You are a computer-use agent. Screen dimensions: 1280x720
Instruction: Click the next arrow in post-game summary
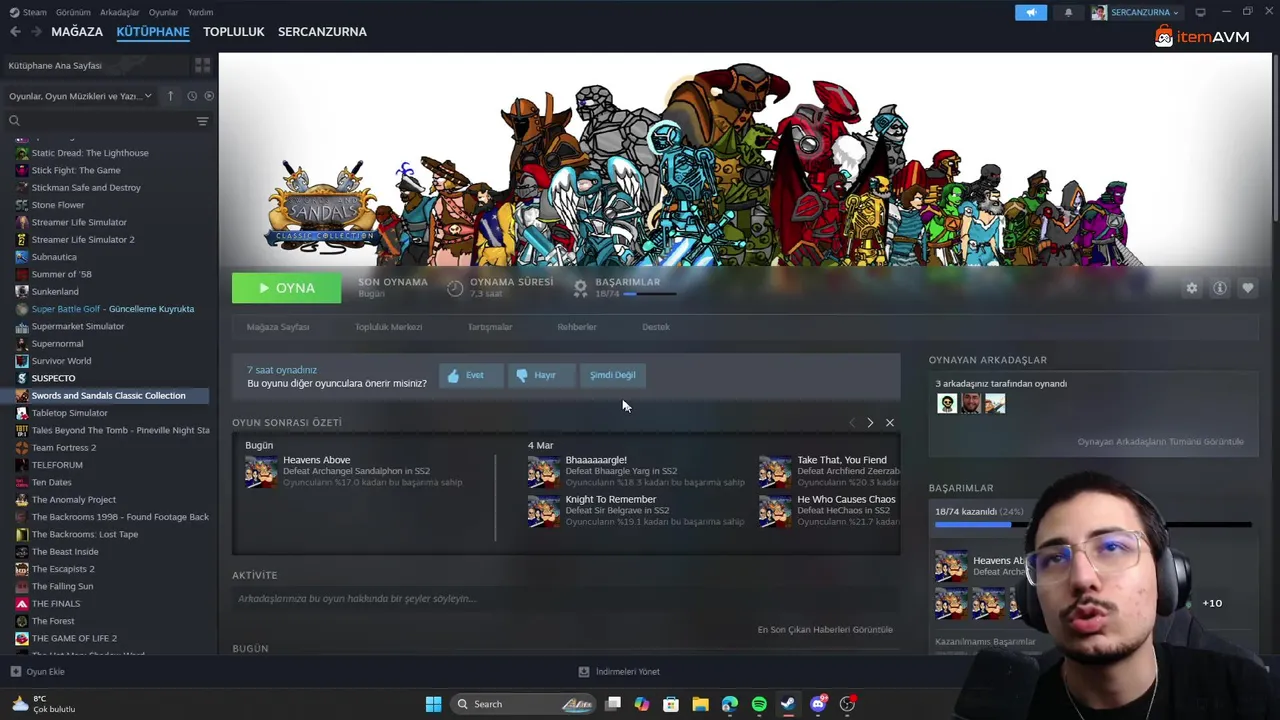tap(870, 423)
